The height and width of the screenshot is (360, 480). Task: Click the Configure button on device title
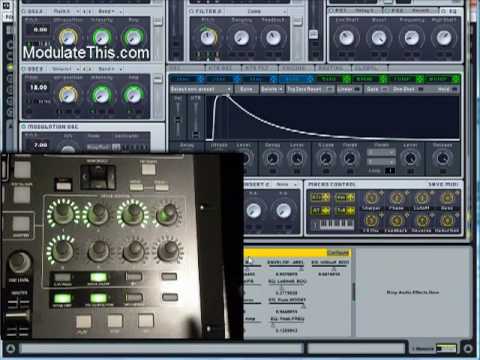click(x=338, y=253)
